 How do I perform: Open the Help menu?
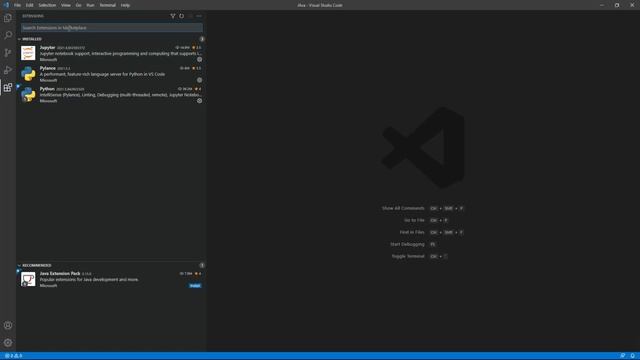[x=125, y=5]
